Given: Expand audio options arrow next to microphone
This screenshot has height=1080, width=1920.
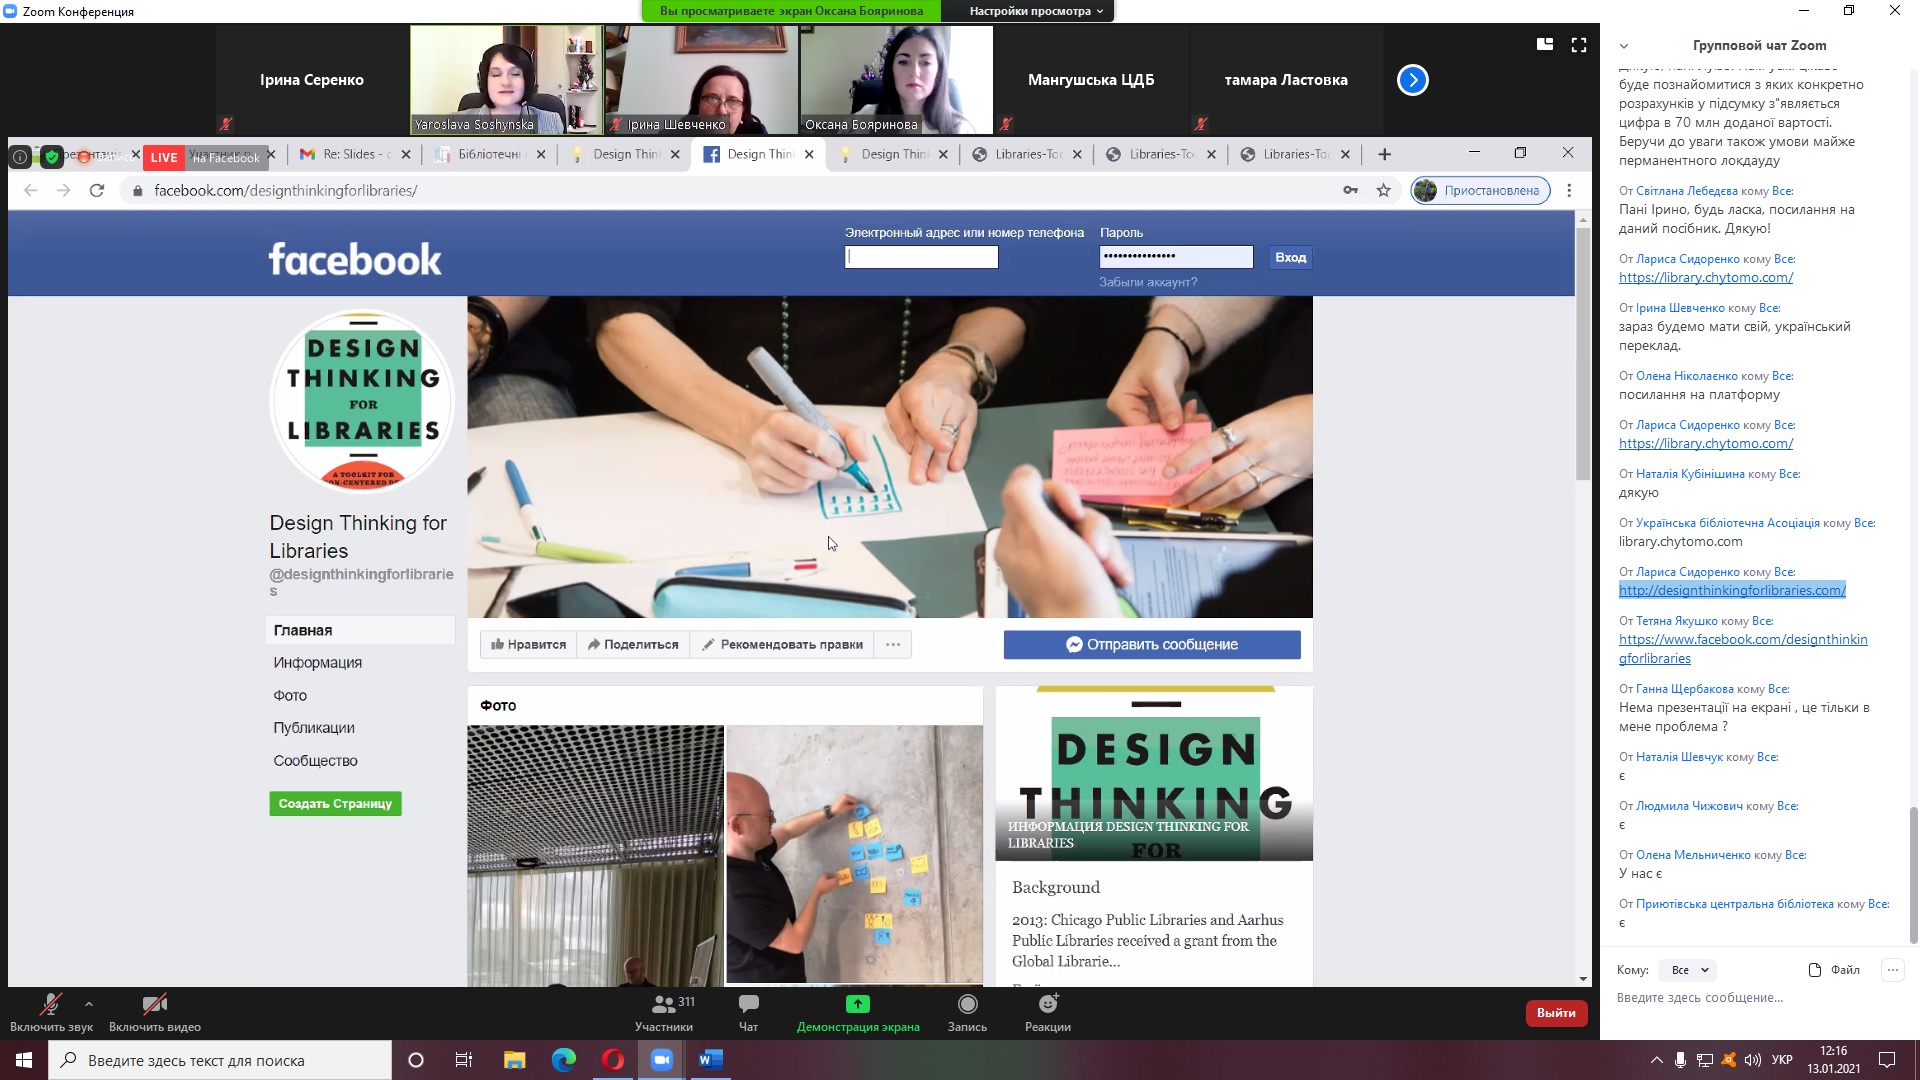Looking at the screenshot, I should 89,1003.
